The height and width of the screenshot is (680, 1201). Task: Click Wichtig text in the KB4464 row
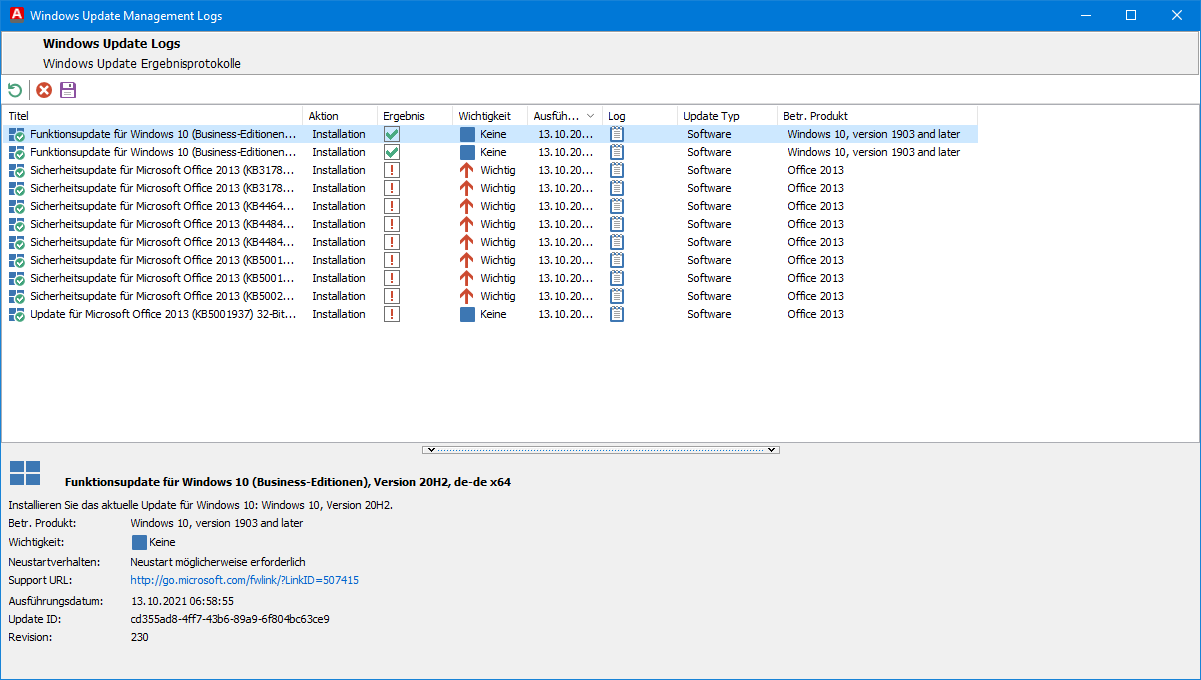tap(498, 206)
